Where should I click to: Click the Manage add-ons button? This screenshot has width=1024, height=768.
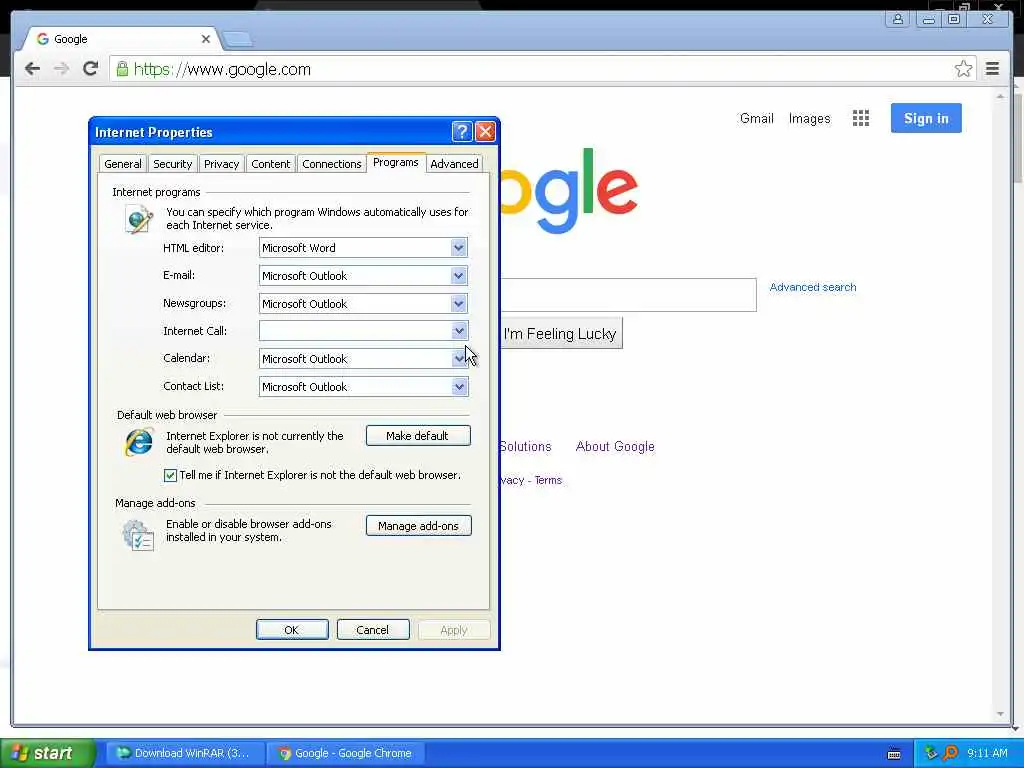[419, 526]
